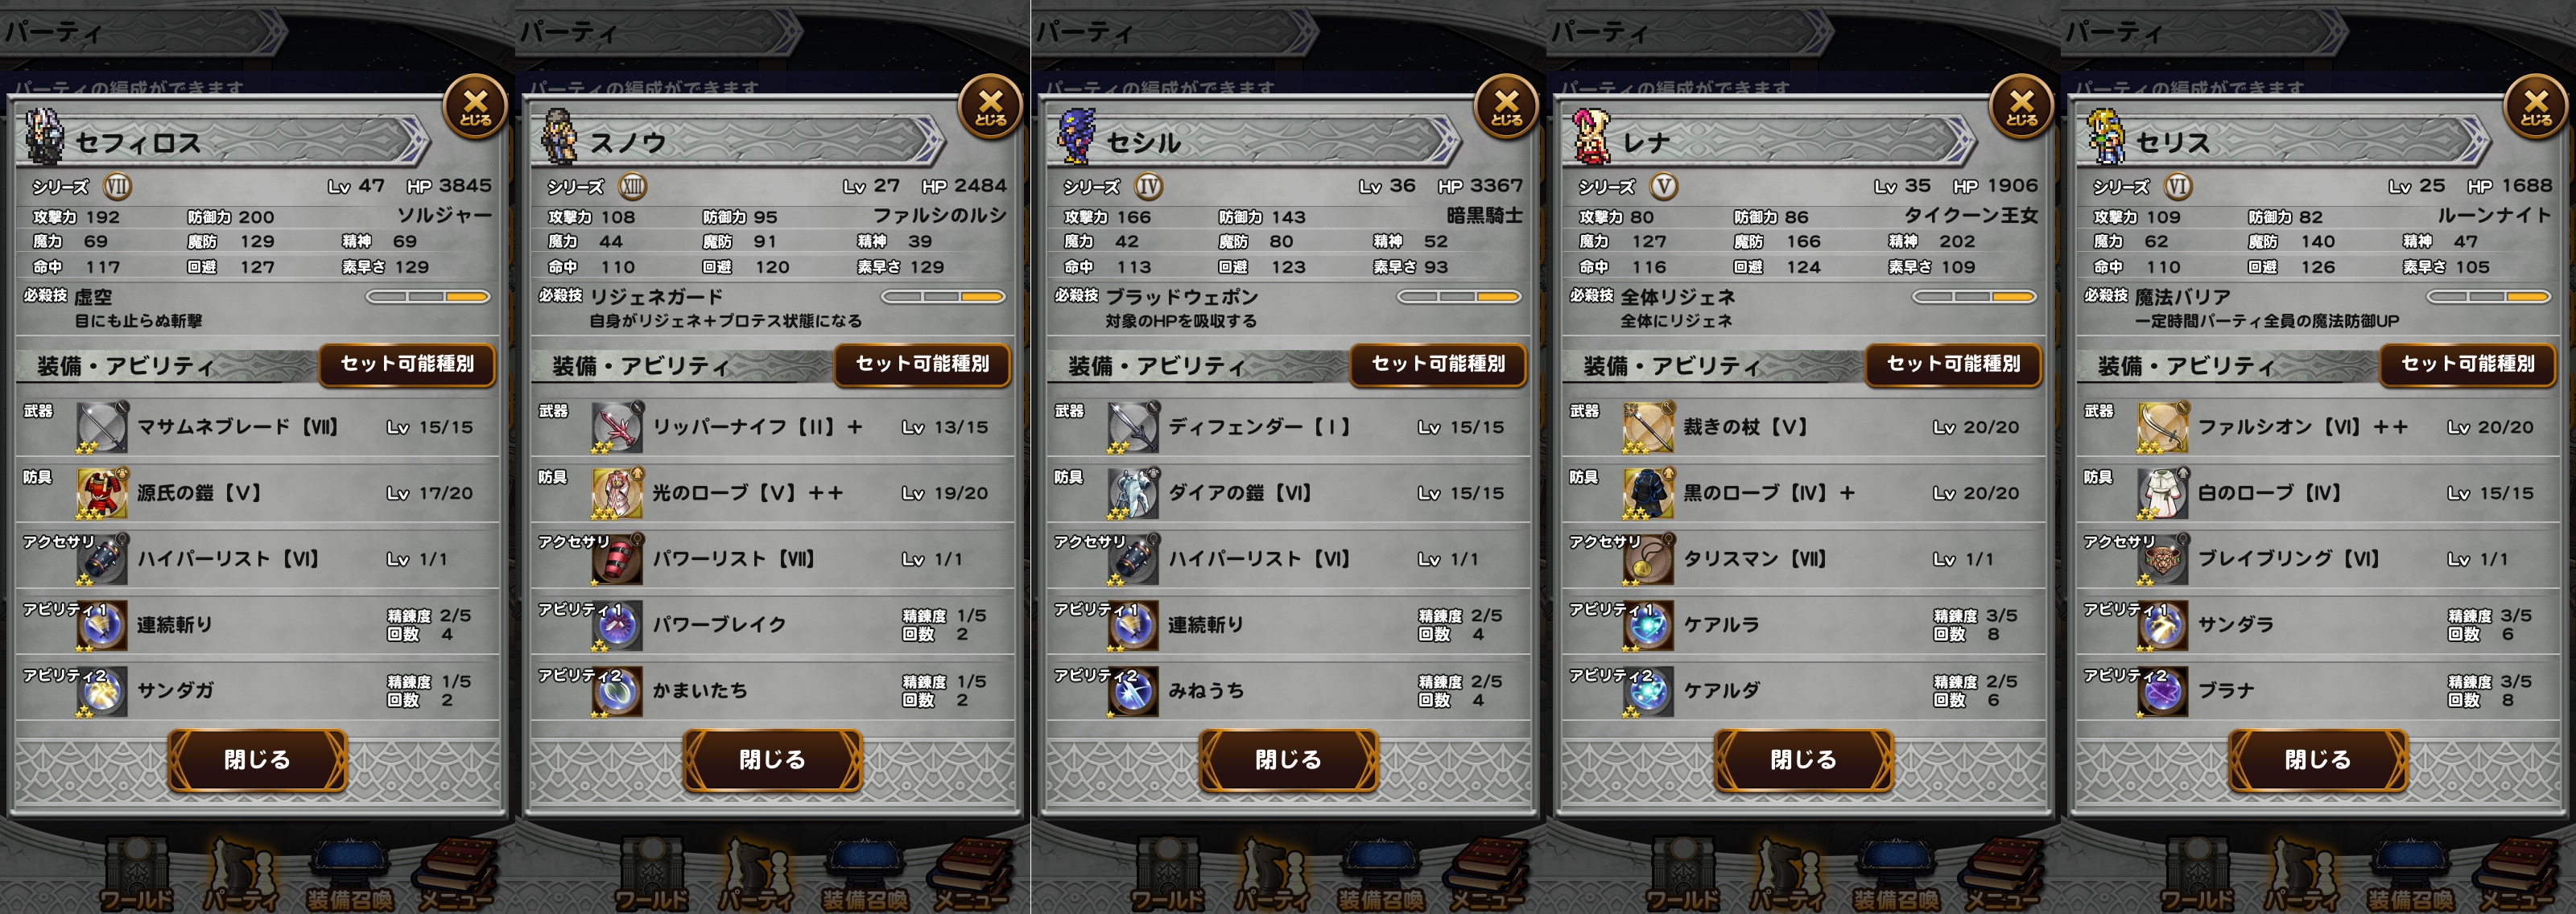This screenshot has width=2576, height=914.
Task: Tap セフィロス soul break gauge for 虚空
Action: [x=428, y=297]
